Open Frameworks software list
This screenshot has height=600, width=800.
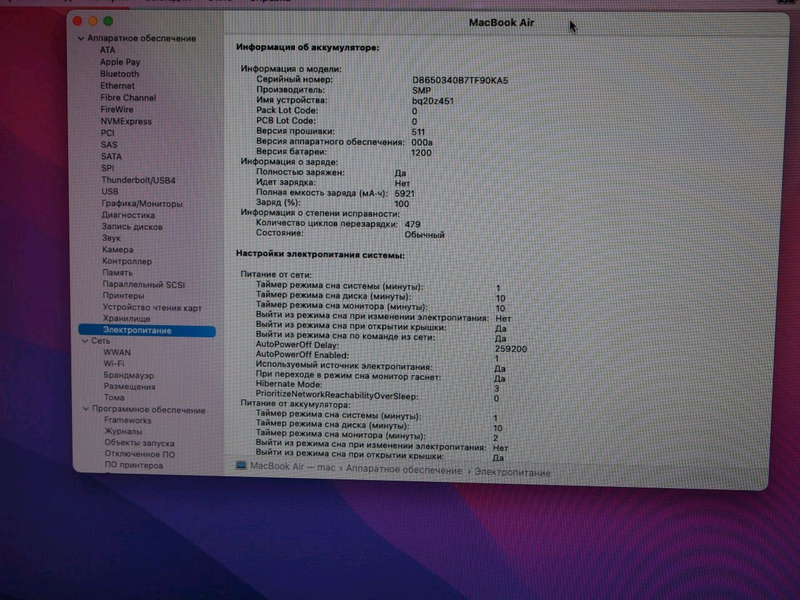click(128, 420)
